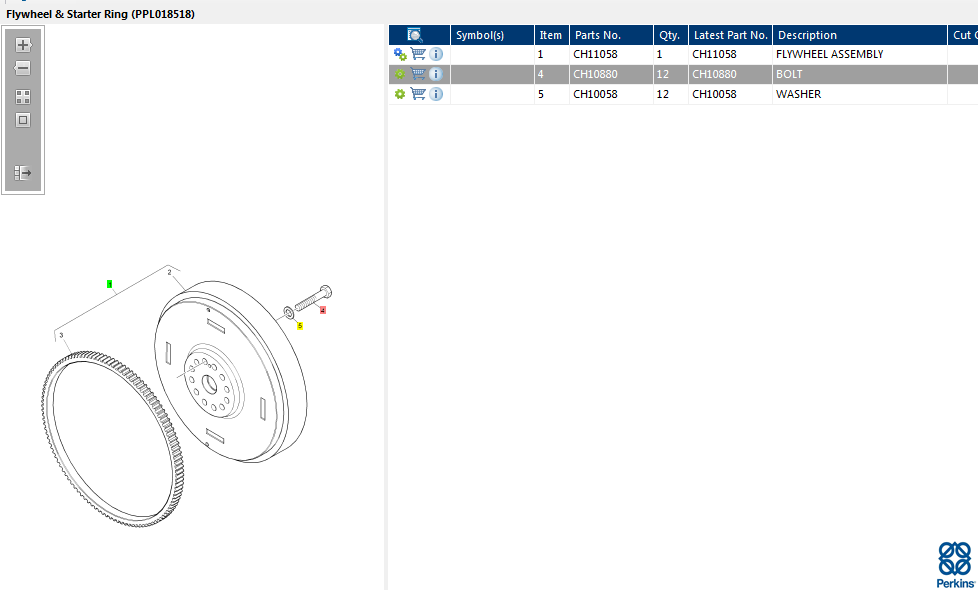This screenshot has height=590, width=978.
Task: Click callout 2 on the flywheel drawing
Action: click(x=170, y=273)
